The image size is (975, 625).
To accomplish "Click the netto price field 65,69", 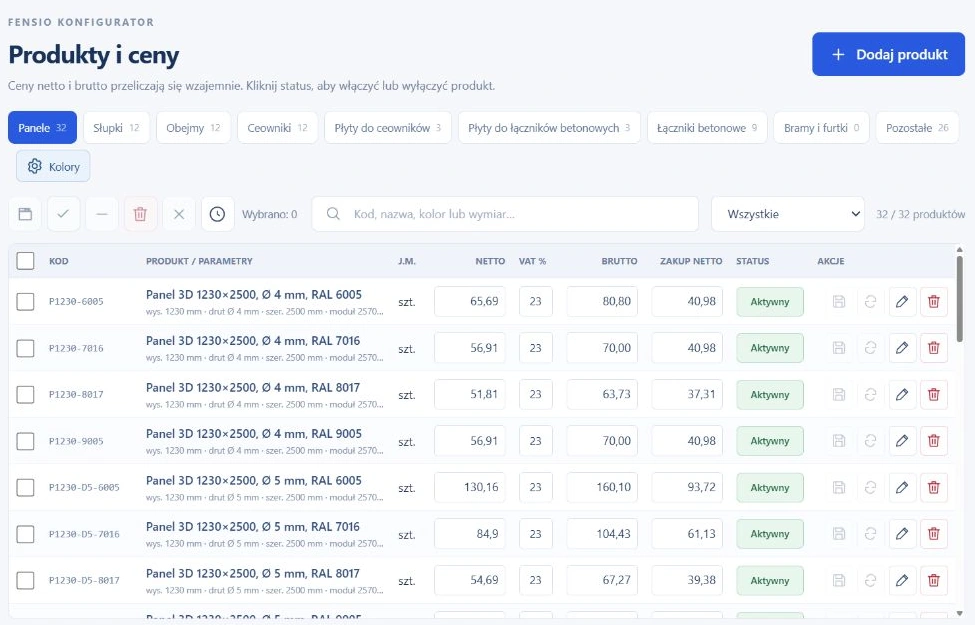I will tap(469, 302).
